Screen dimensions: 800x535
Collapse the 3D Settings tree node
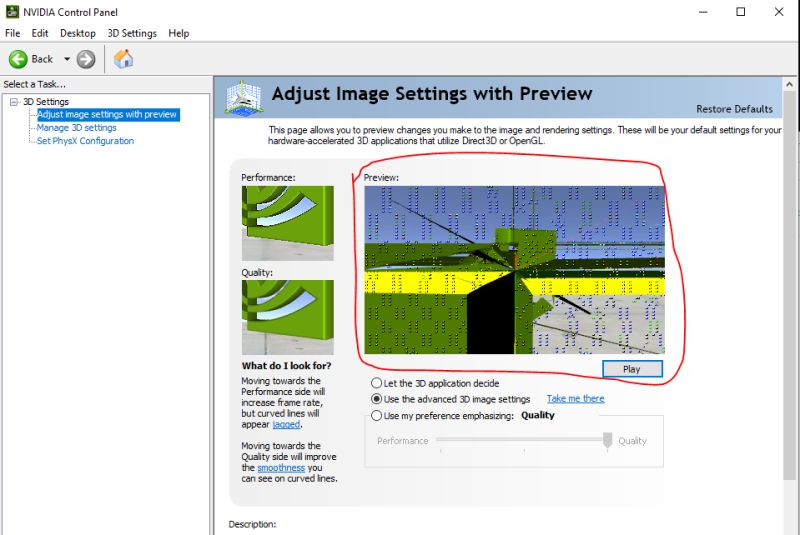pyautogui.click(x=14, y=102)
